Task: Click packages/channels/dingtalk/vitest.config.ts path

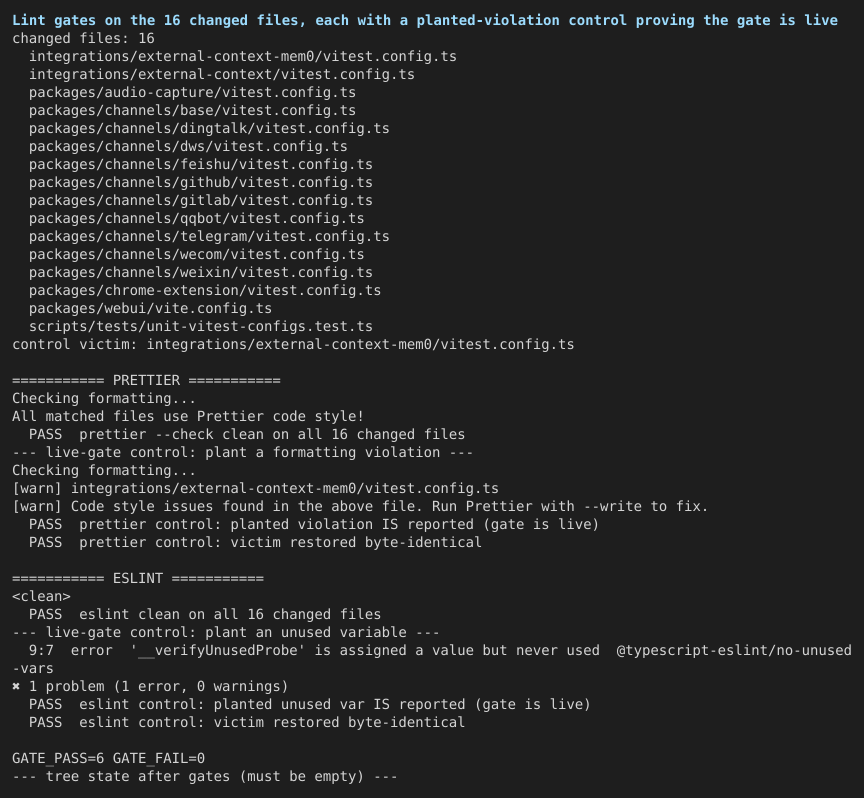Action: (209, 128)
